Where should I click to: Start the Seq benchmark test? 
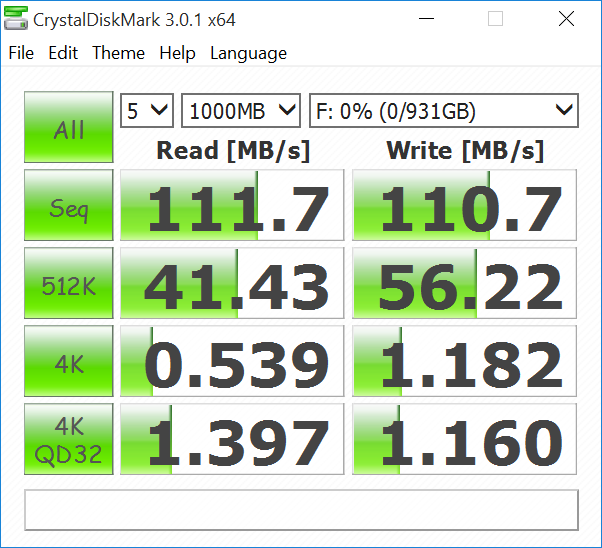(x=69, y=205)
